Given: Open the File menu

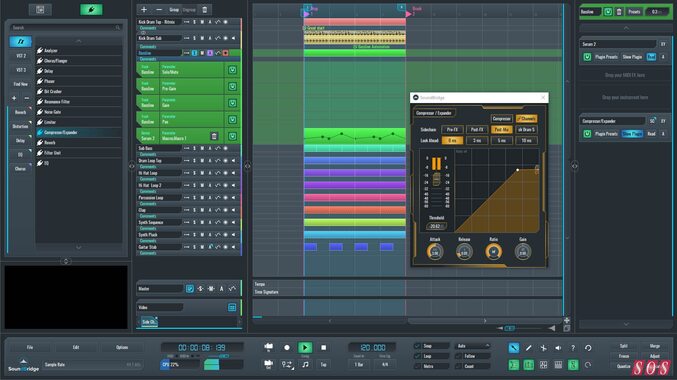Looking at the screenshot, I should point(30,347).
